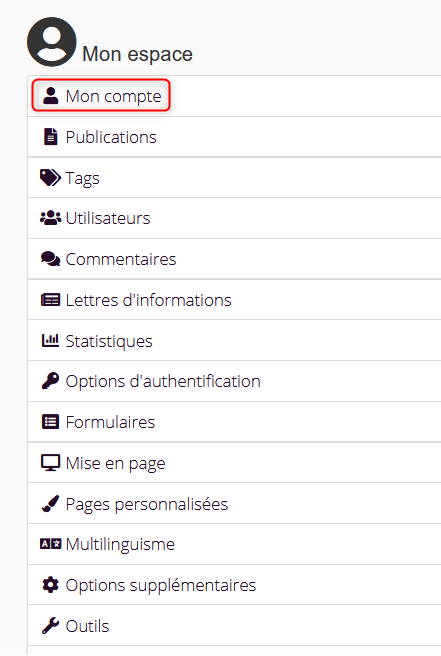The width and height of the screenshot is (441, 656).
Task: Click the wrench icon beside Outils
Action: click(50, 626)
